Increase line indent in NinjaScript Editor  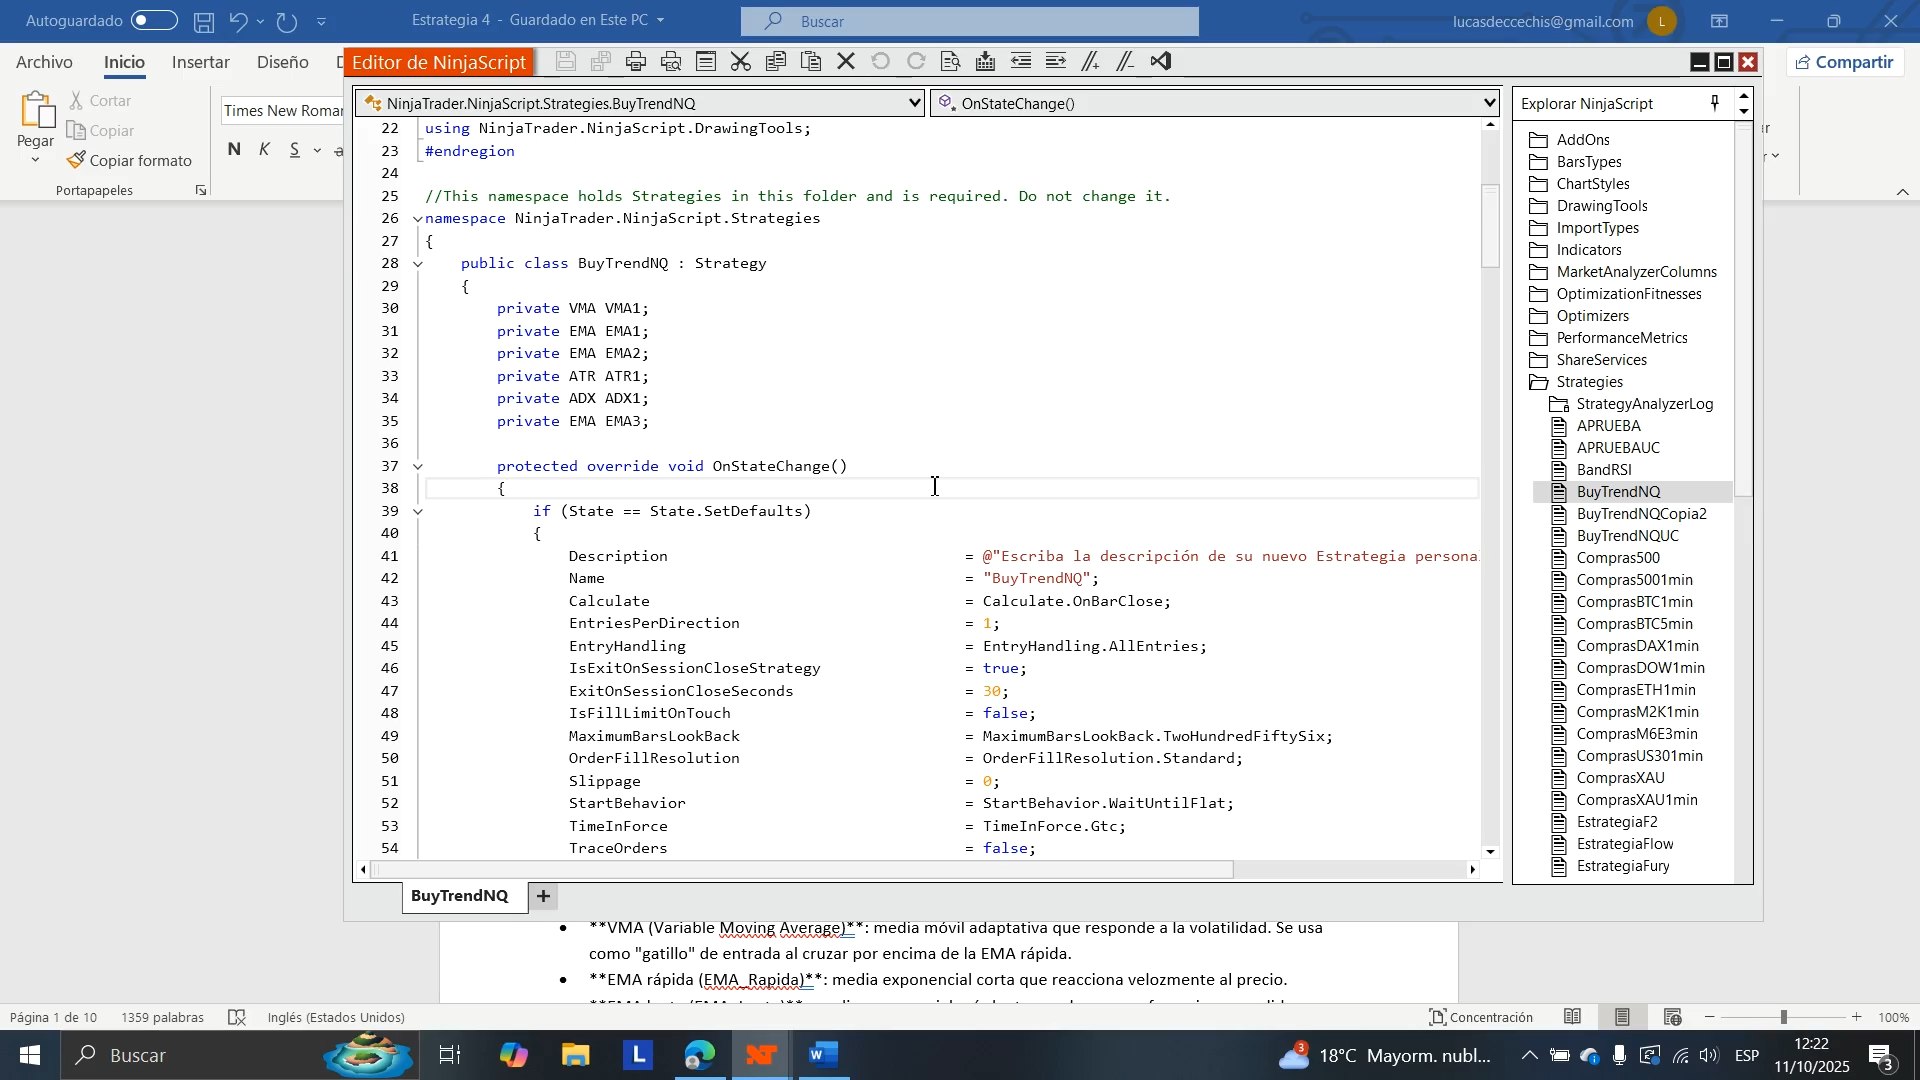pos(1056,62)
